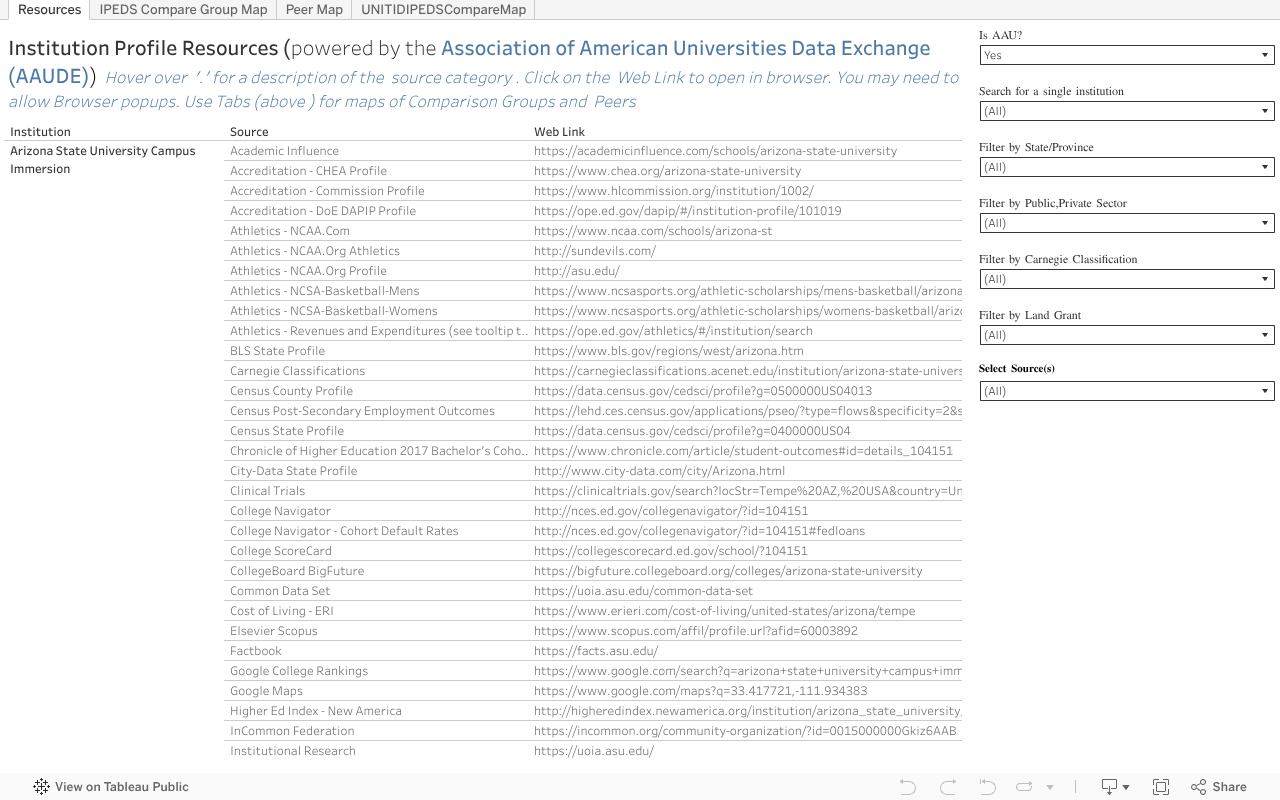Open the facts.asu.edu link
Viewport: 1280px width, 800px height.
pyautogui.click(x=596, y=651)
